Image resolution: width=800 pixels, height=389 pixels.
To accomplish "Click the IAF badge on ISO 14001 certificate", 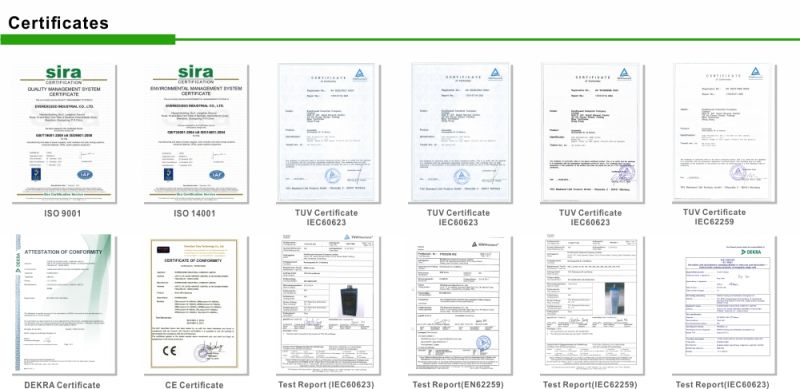I will [217, 174].
